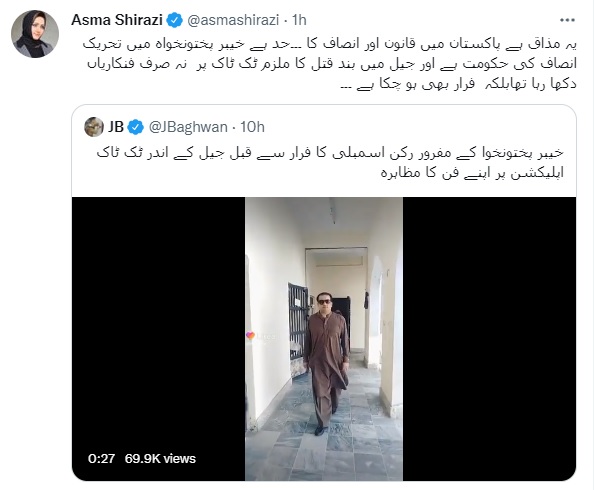594x490 pixels.
Task: Click the quoted tweet's Urdu caption text
Action: (x=330, y=162)
